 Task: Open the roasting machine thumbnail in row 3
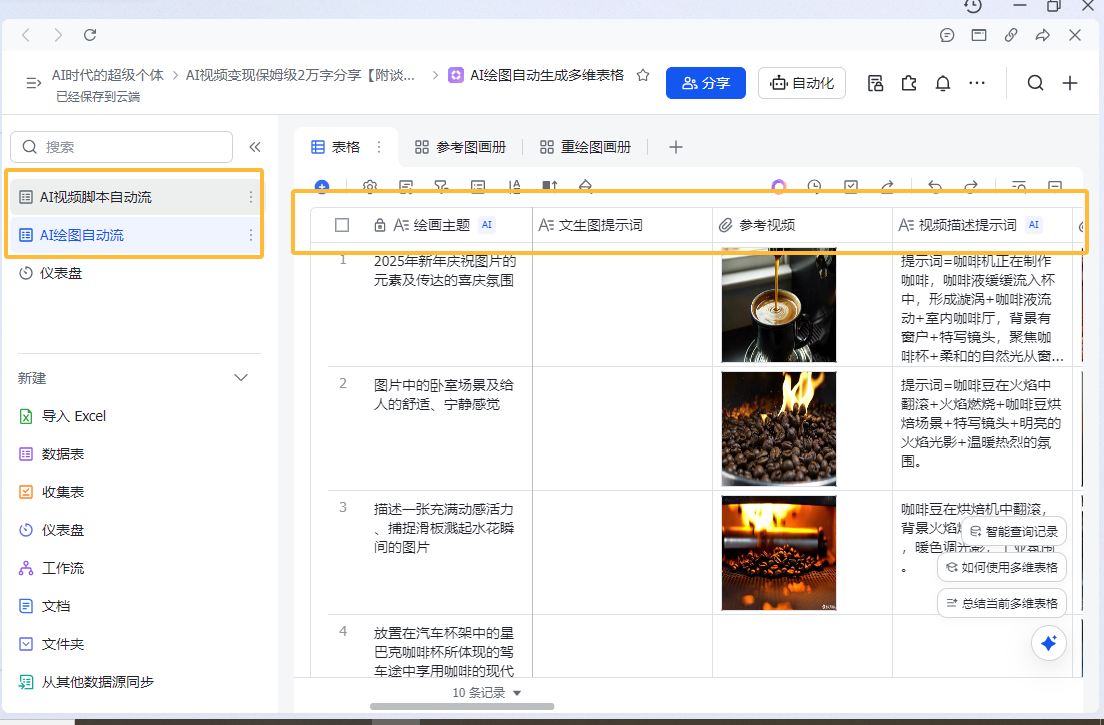779,553
